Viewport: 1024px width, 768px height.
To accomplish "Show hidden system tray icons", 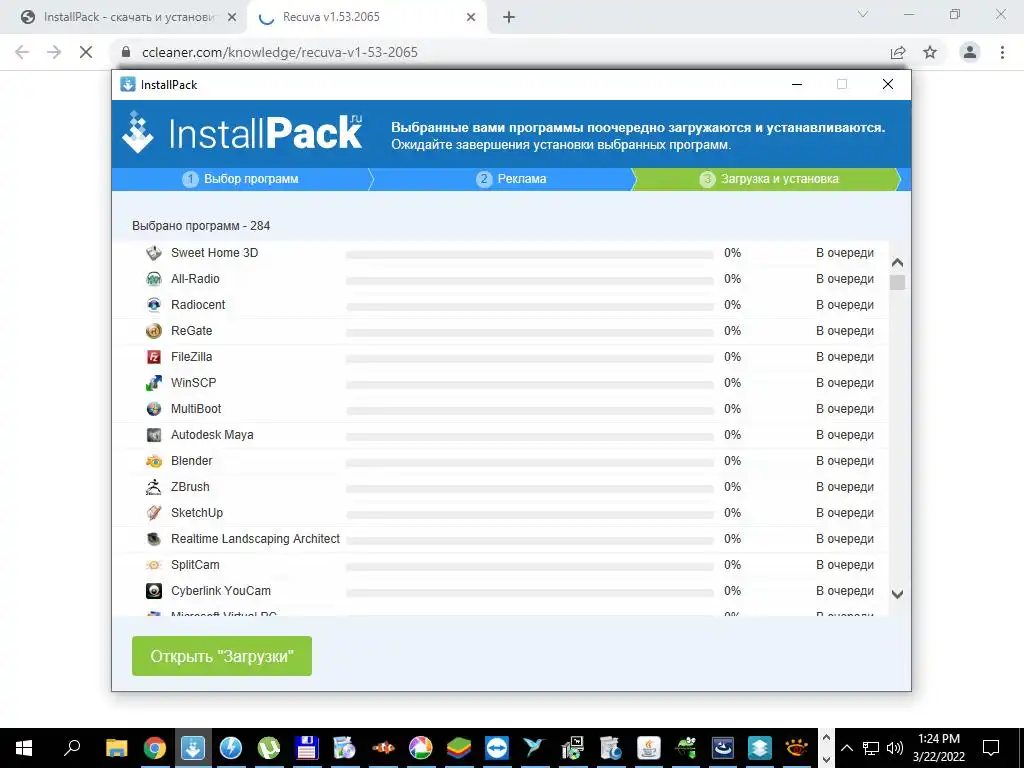I will click(846, 748).
